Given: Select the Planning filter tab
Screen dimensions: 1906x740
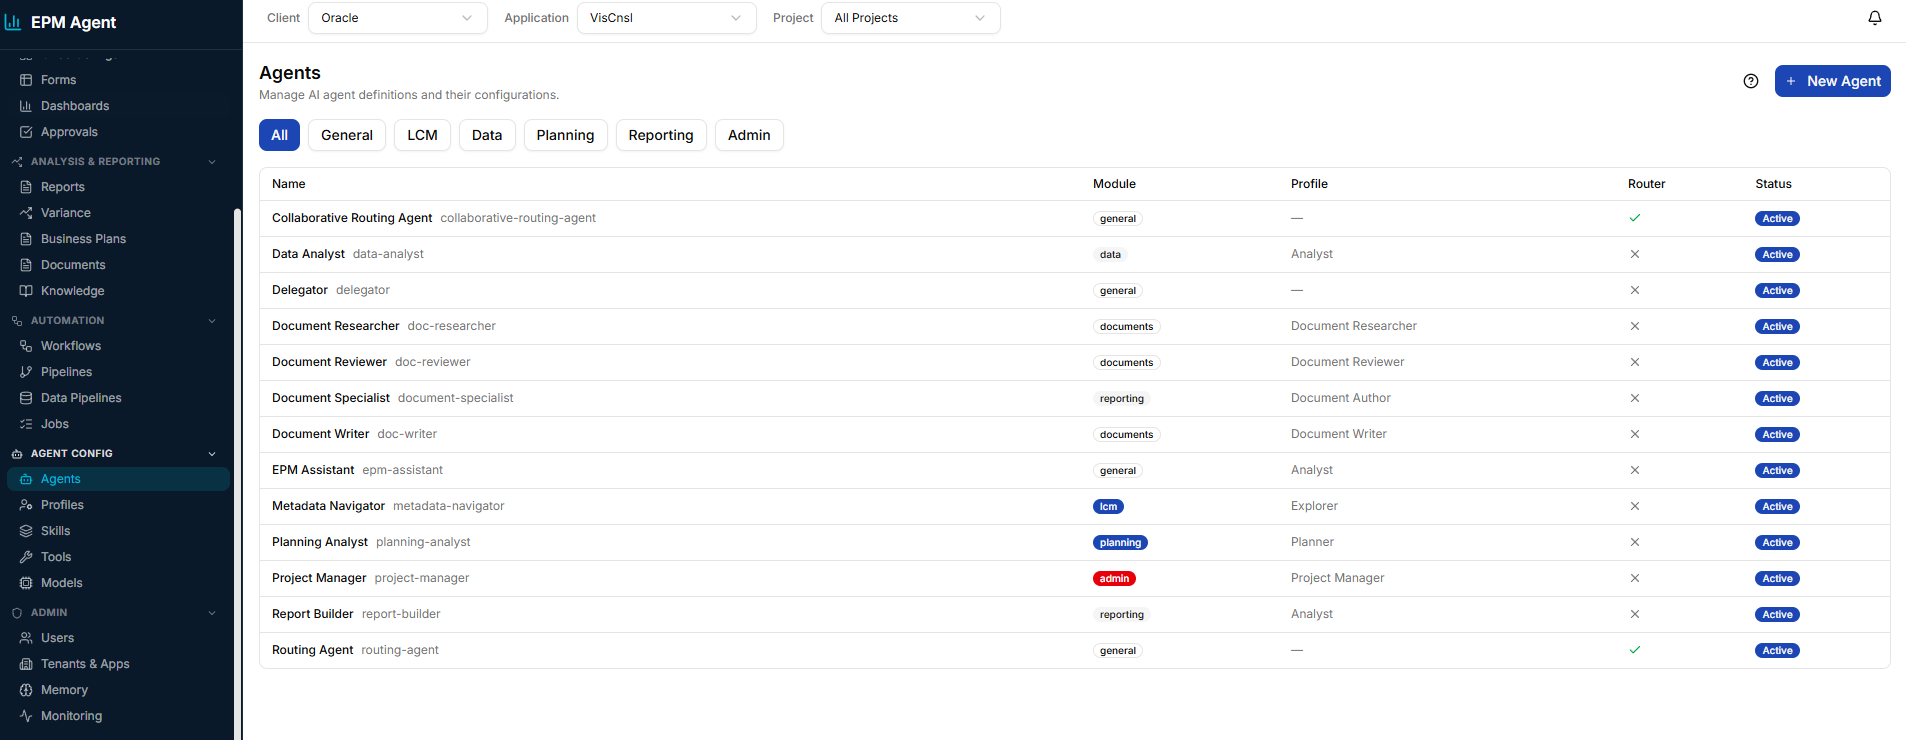Looking at the screenshot, I should coord(565,135).
